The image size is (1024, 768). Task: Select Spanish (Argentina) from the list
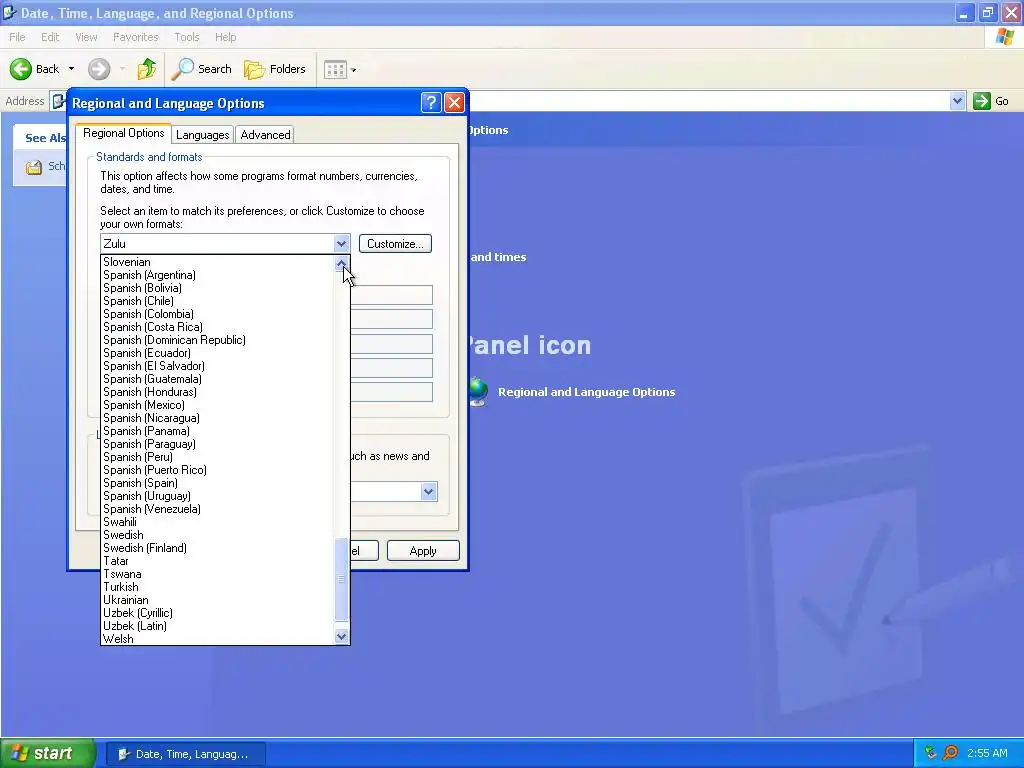coord(217,275)
